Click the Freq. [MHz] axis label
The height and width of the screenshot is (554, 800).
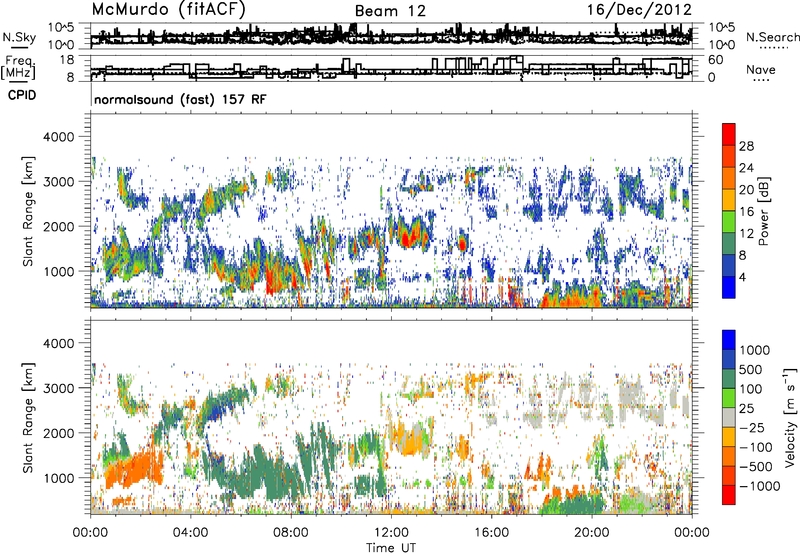pyautogui.click(x=18, y=69)
